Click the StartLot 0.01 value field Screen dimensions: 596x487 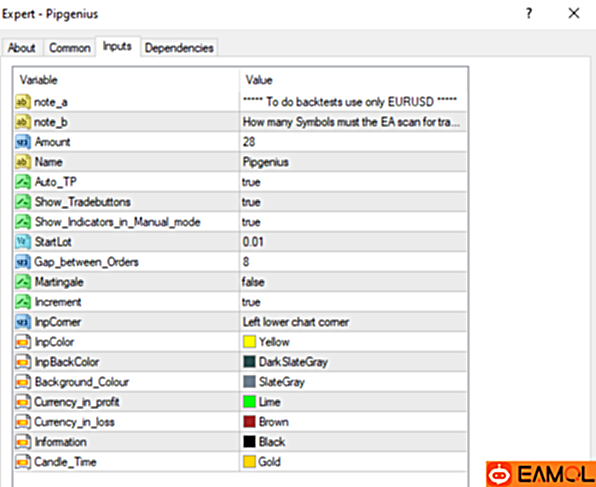pos(353,242)
